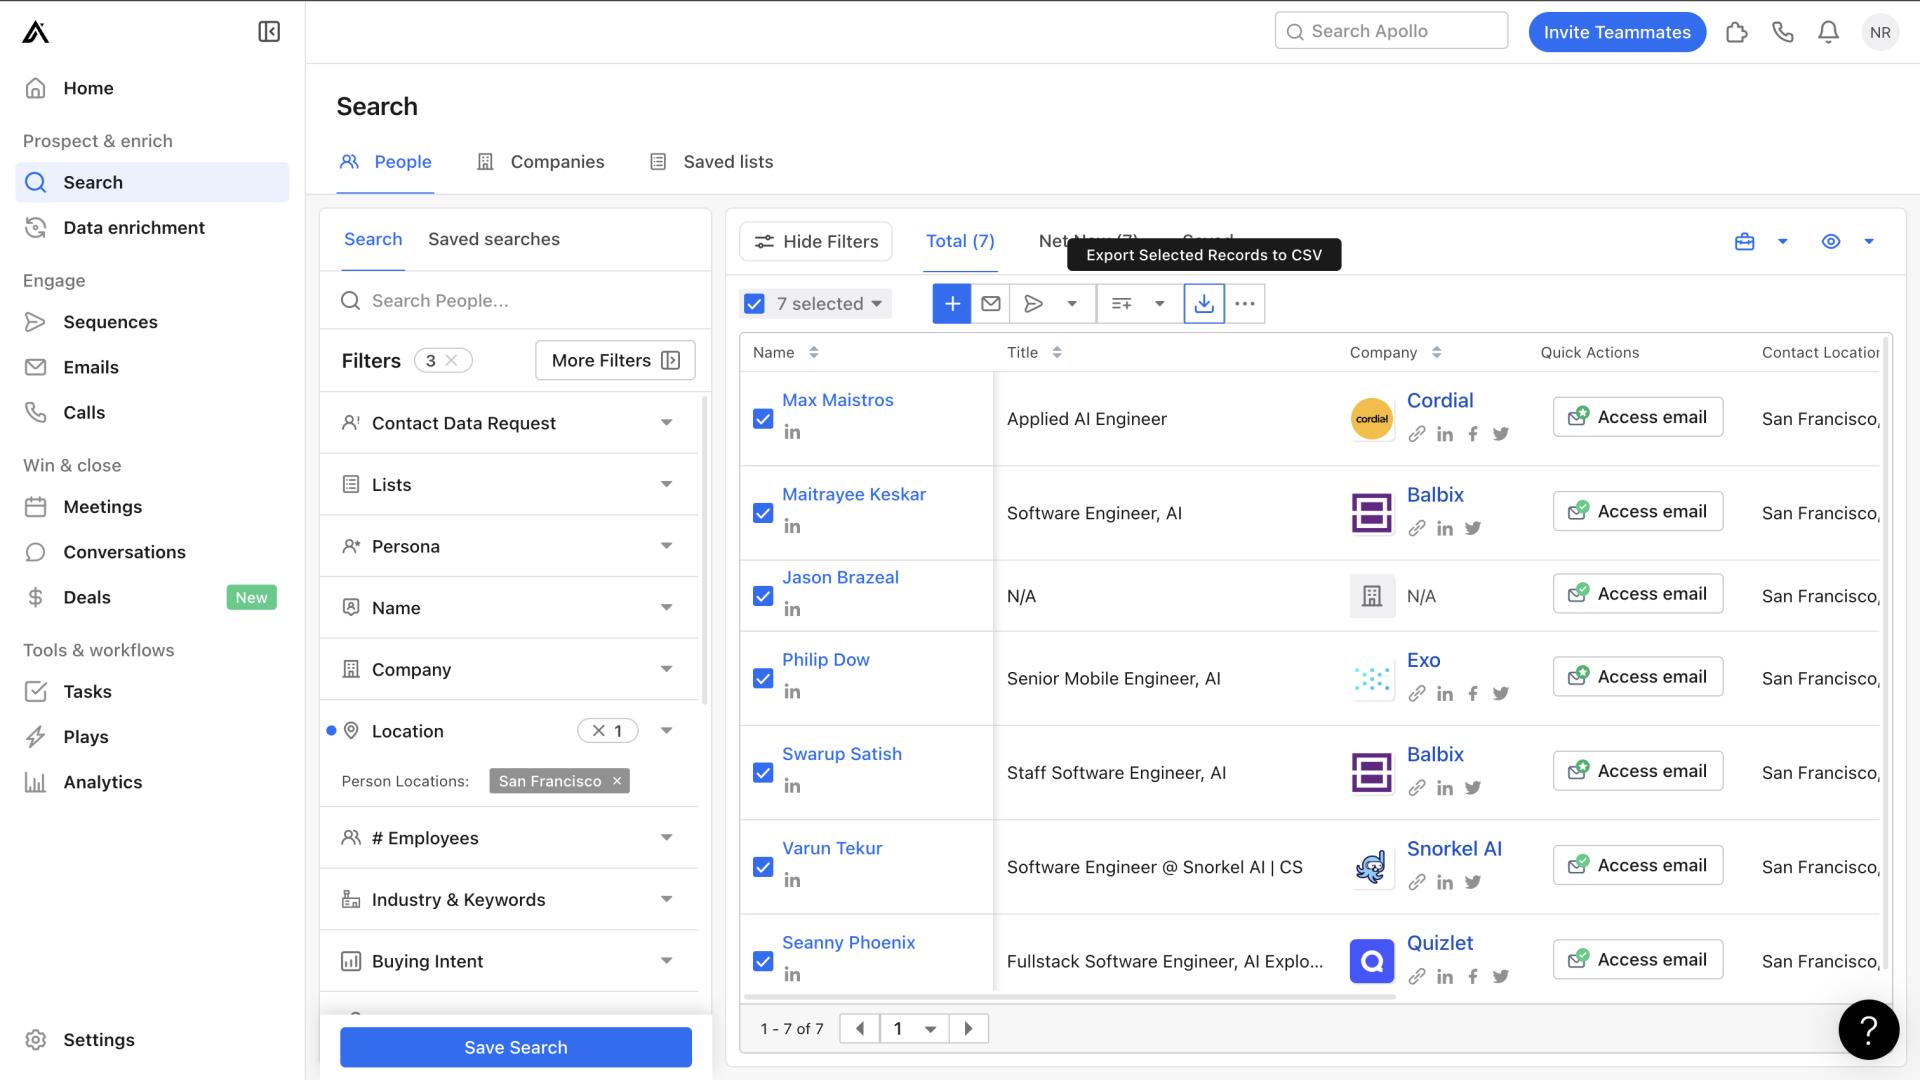
Task: Click the eye/view toggle icon in results header
Action: coord(1832,241)
